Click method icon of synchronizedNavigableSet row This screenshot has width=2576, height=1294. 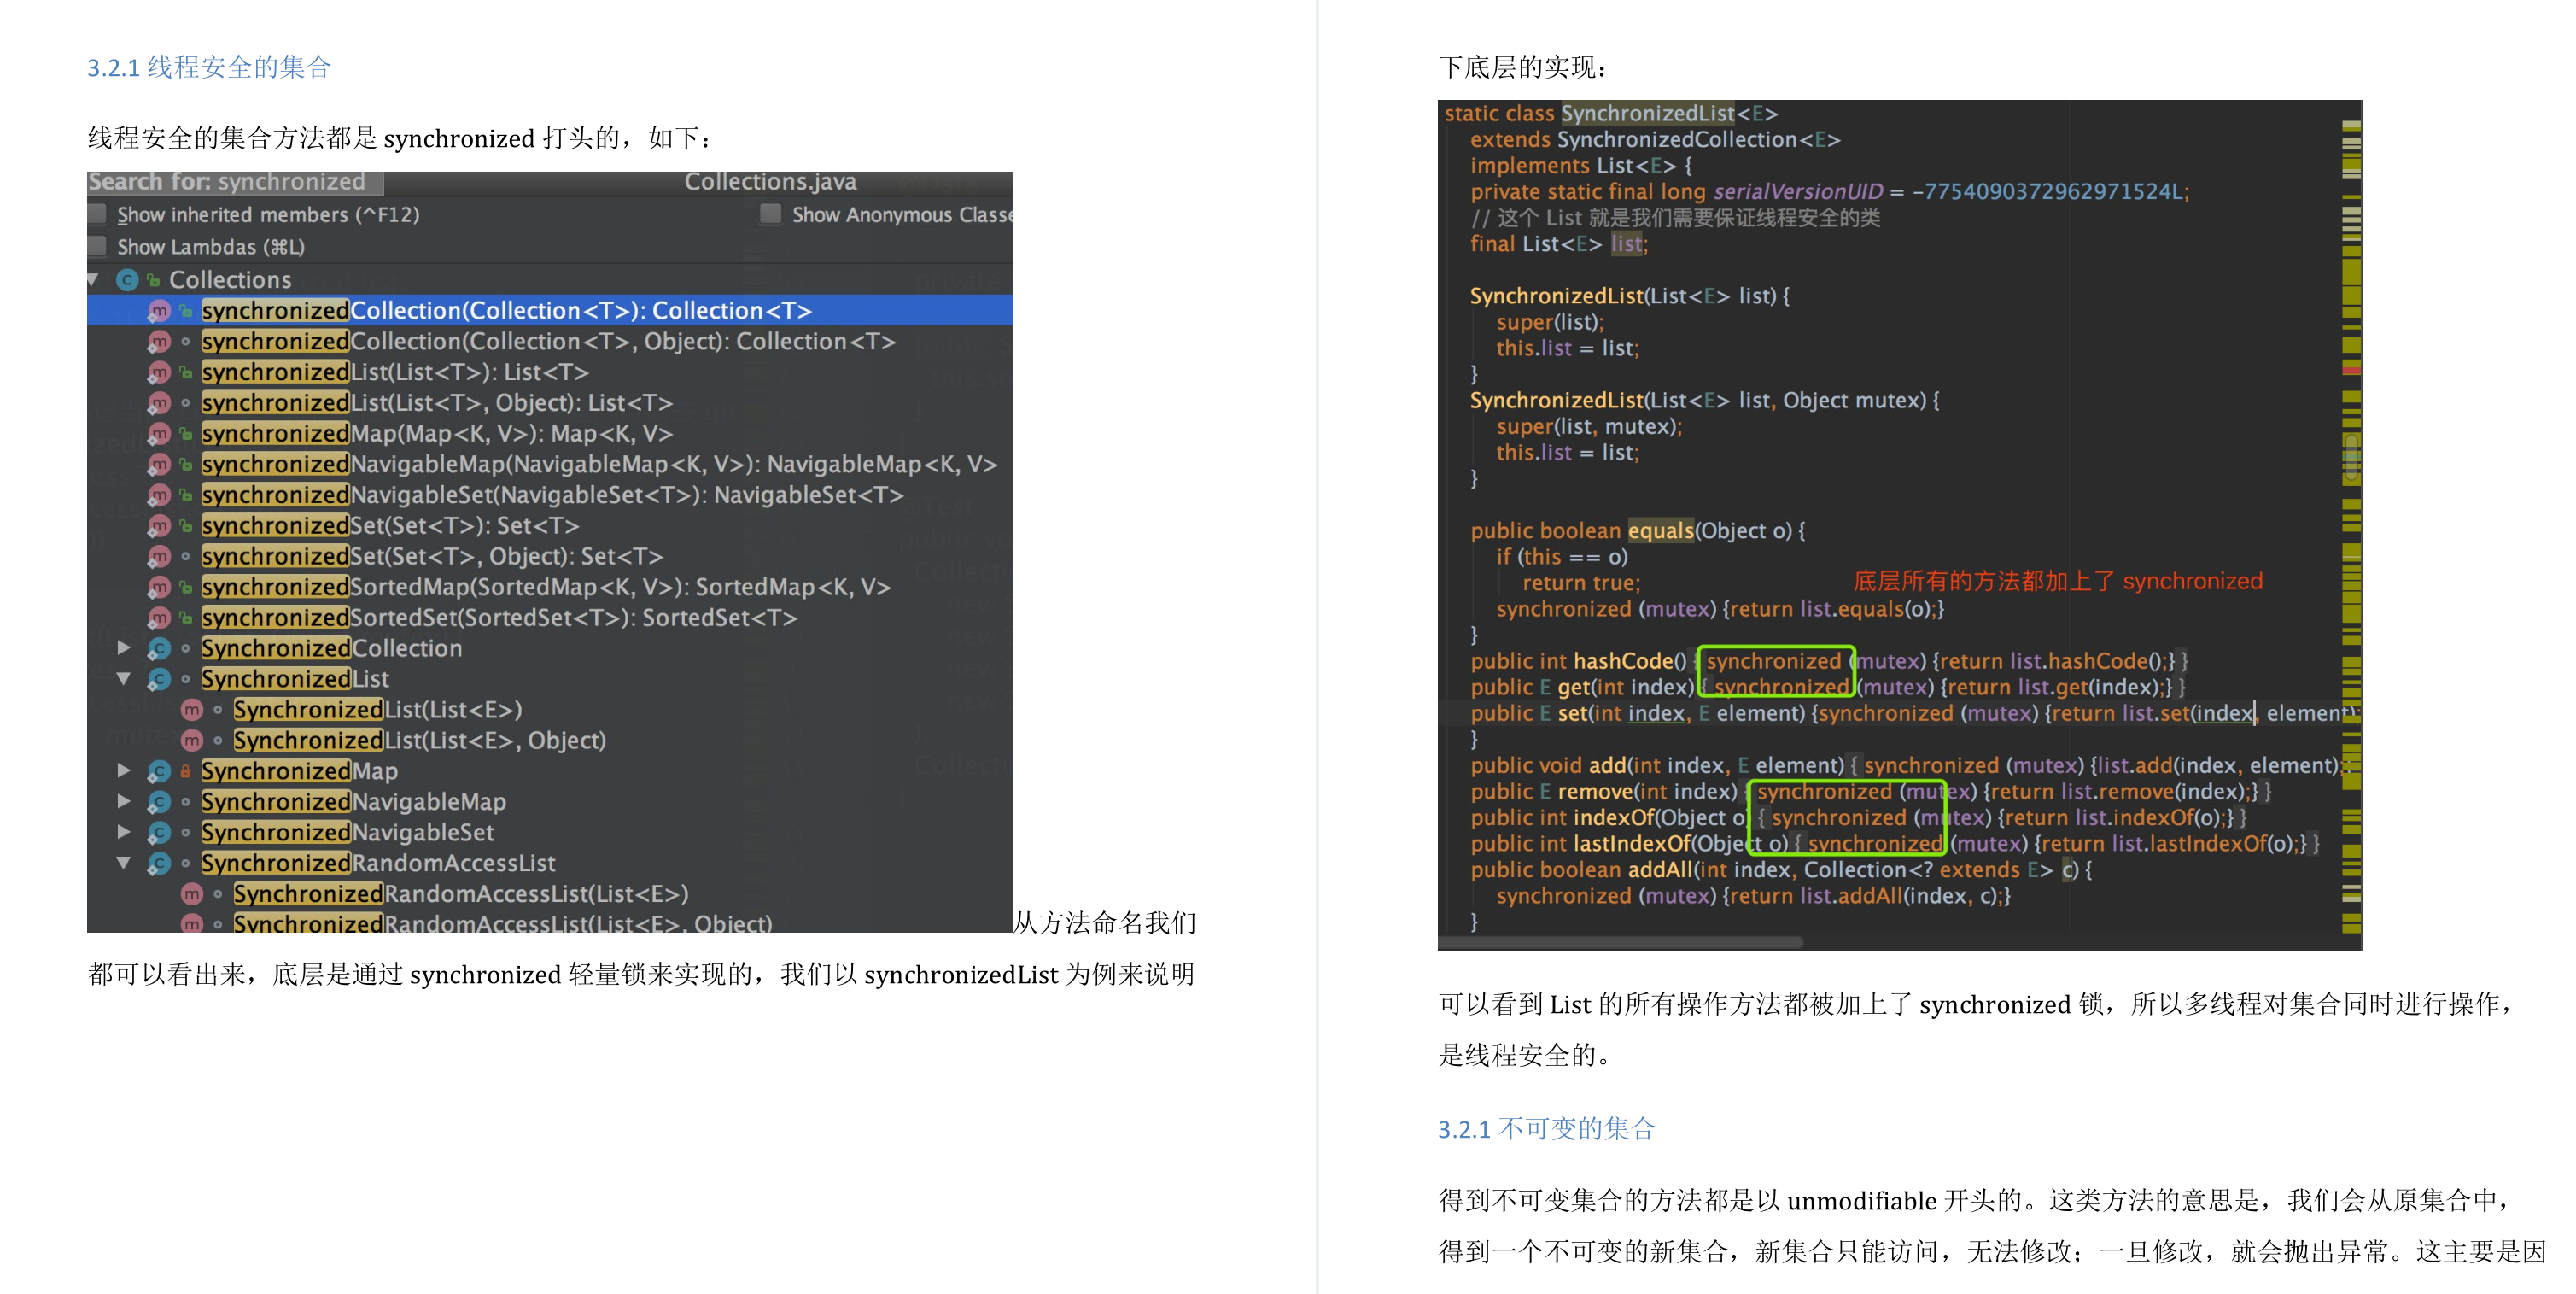(159, 495)
